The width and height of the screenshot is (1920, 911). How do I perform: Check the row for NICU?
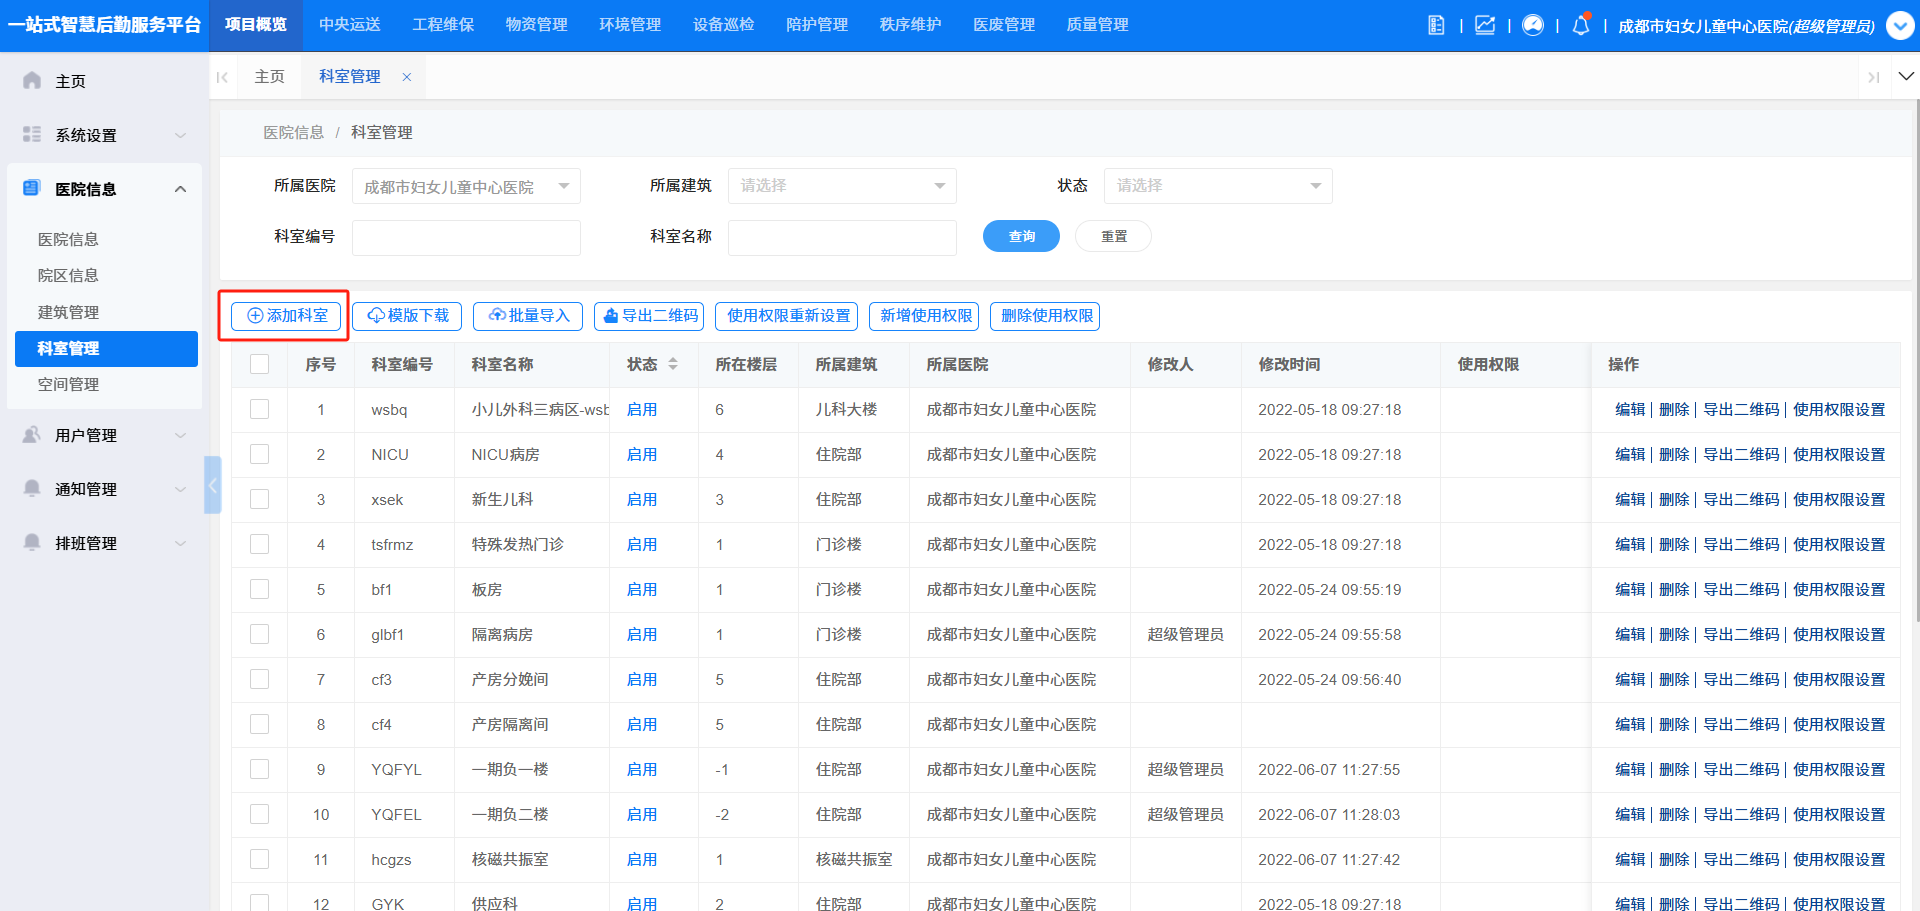[260, 454]
